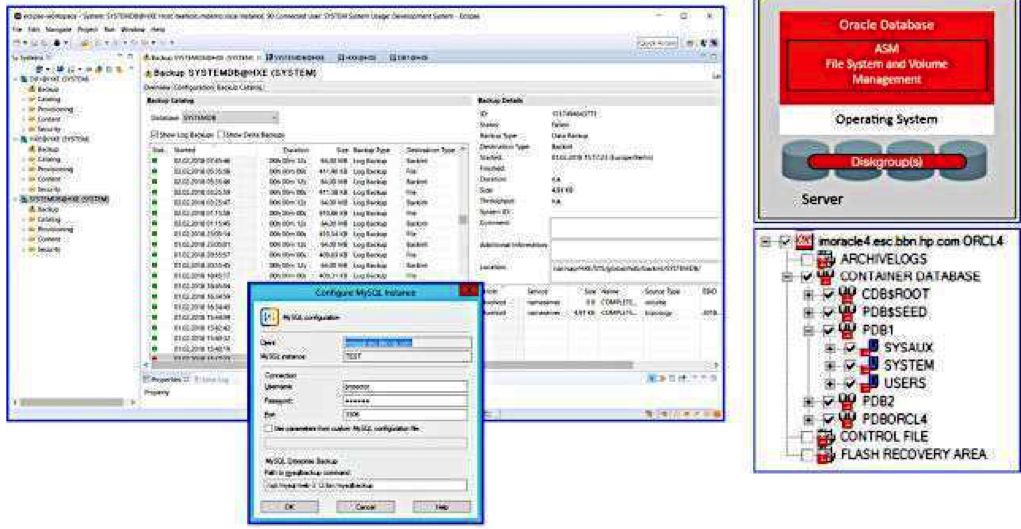Toggle the Show Log Backups checkbox

coord(154,134)
